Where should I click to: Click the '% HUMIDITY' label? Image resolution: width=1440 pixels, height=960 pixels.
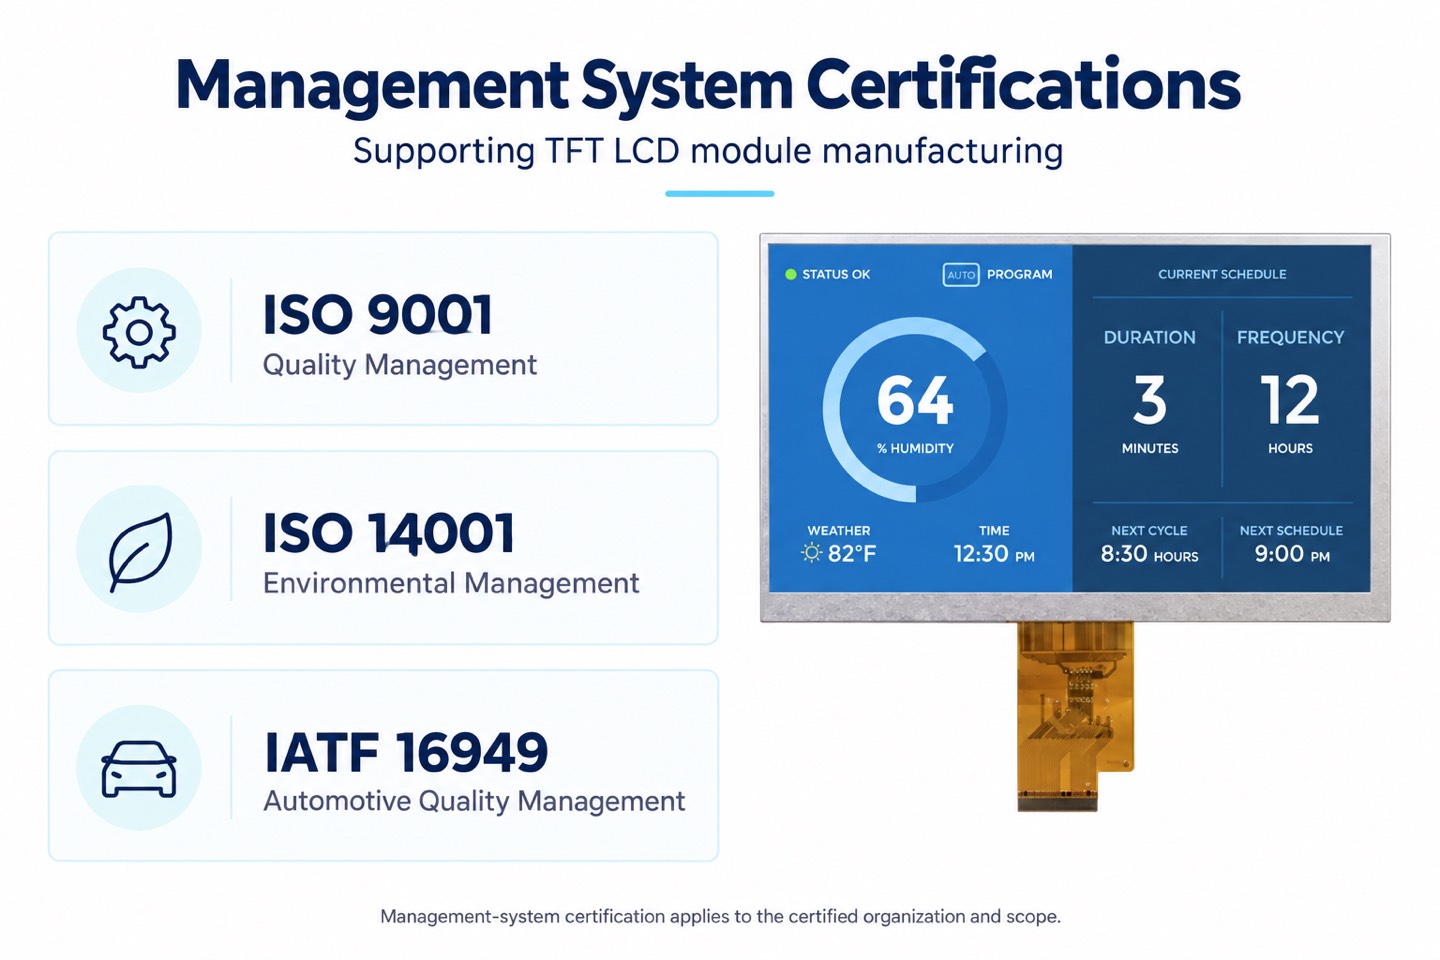915,449
